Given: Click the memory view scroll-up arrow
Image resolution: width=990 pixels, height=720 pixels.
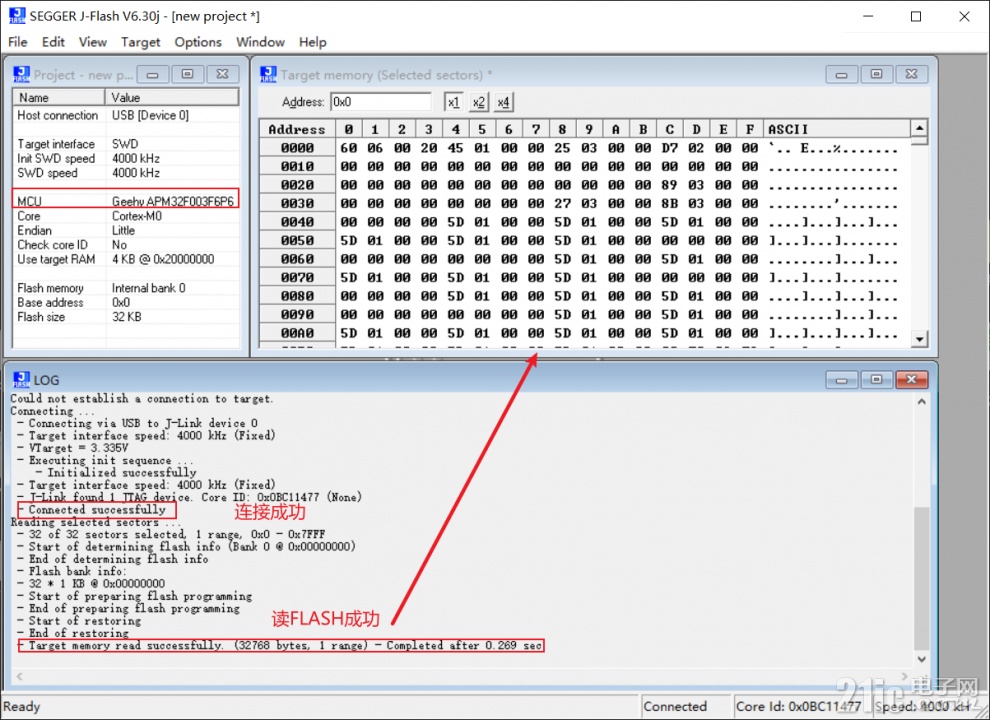Looking at the screenshot, I should 919,128.
